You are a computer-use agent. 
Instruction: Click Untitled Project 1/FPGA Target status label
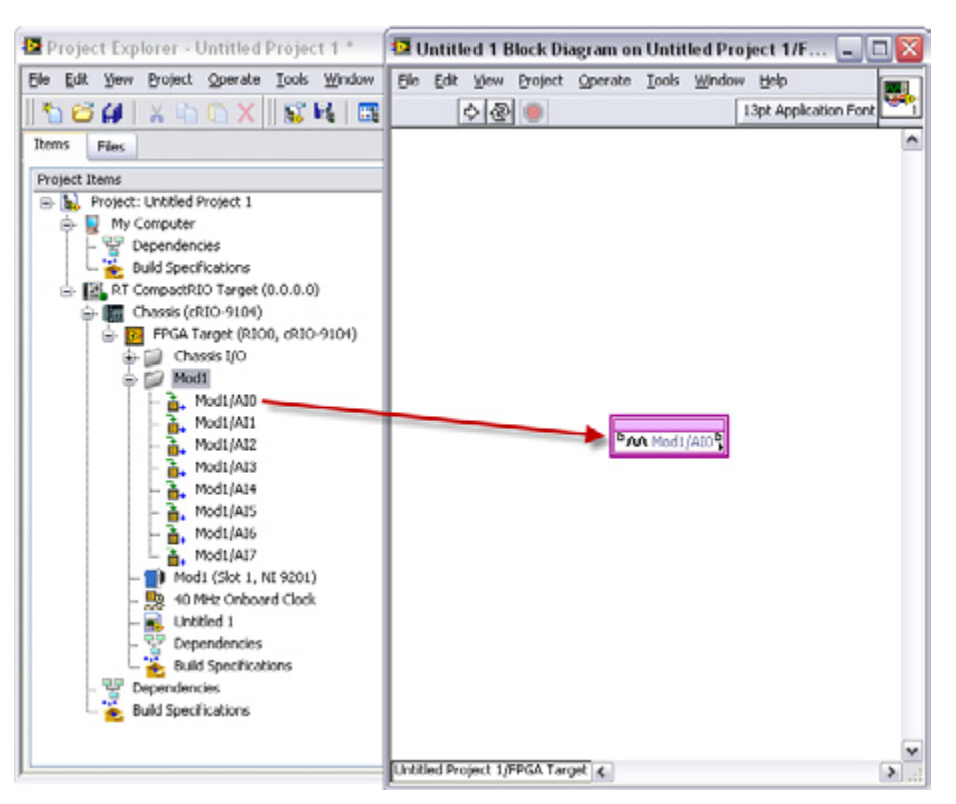point(490,770)
